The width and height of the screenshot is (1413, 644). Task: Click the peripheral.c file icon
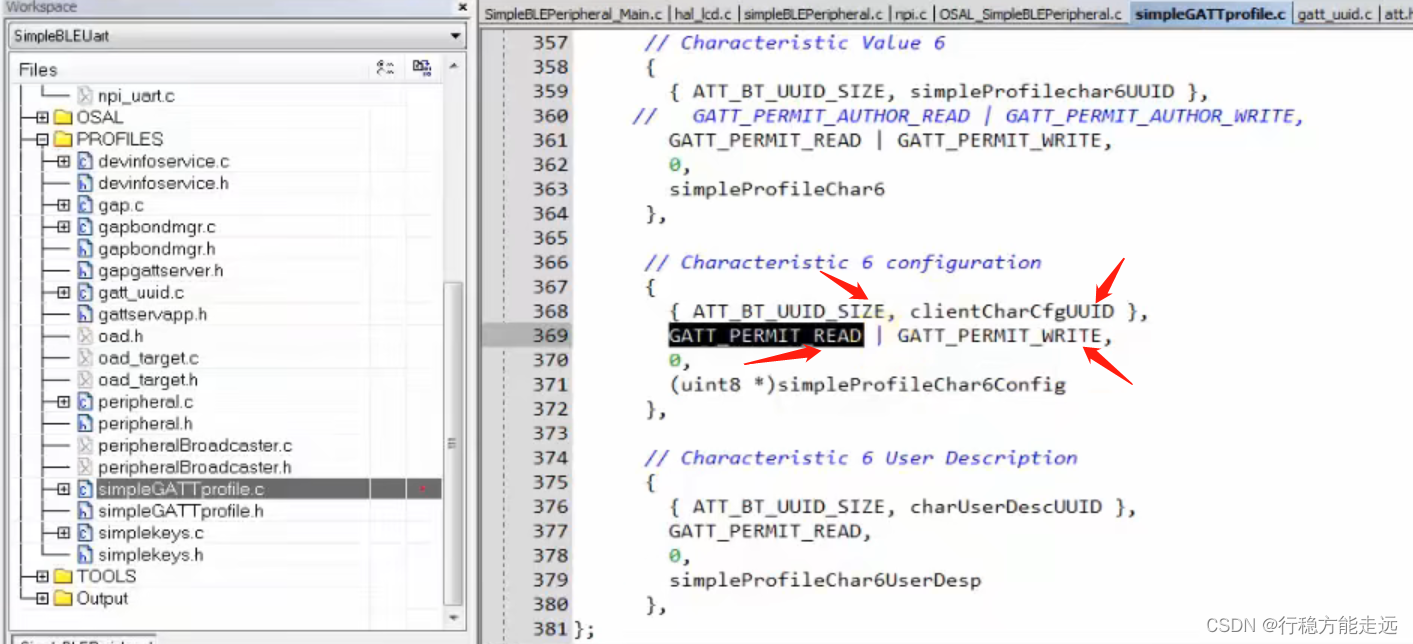coord(85,402)
